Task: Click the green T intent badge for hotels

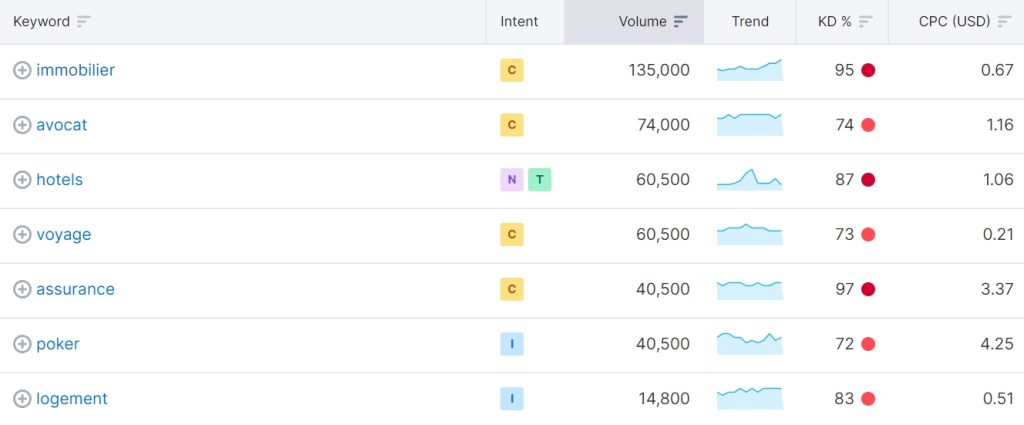Action: point(540,180)
